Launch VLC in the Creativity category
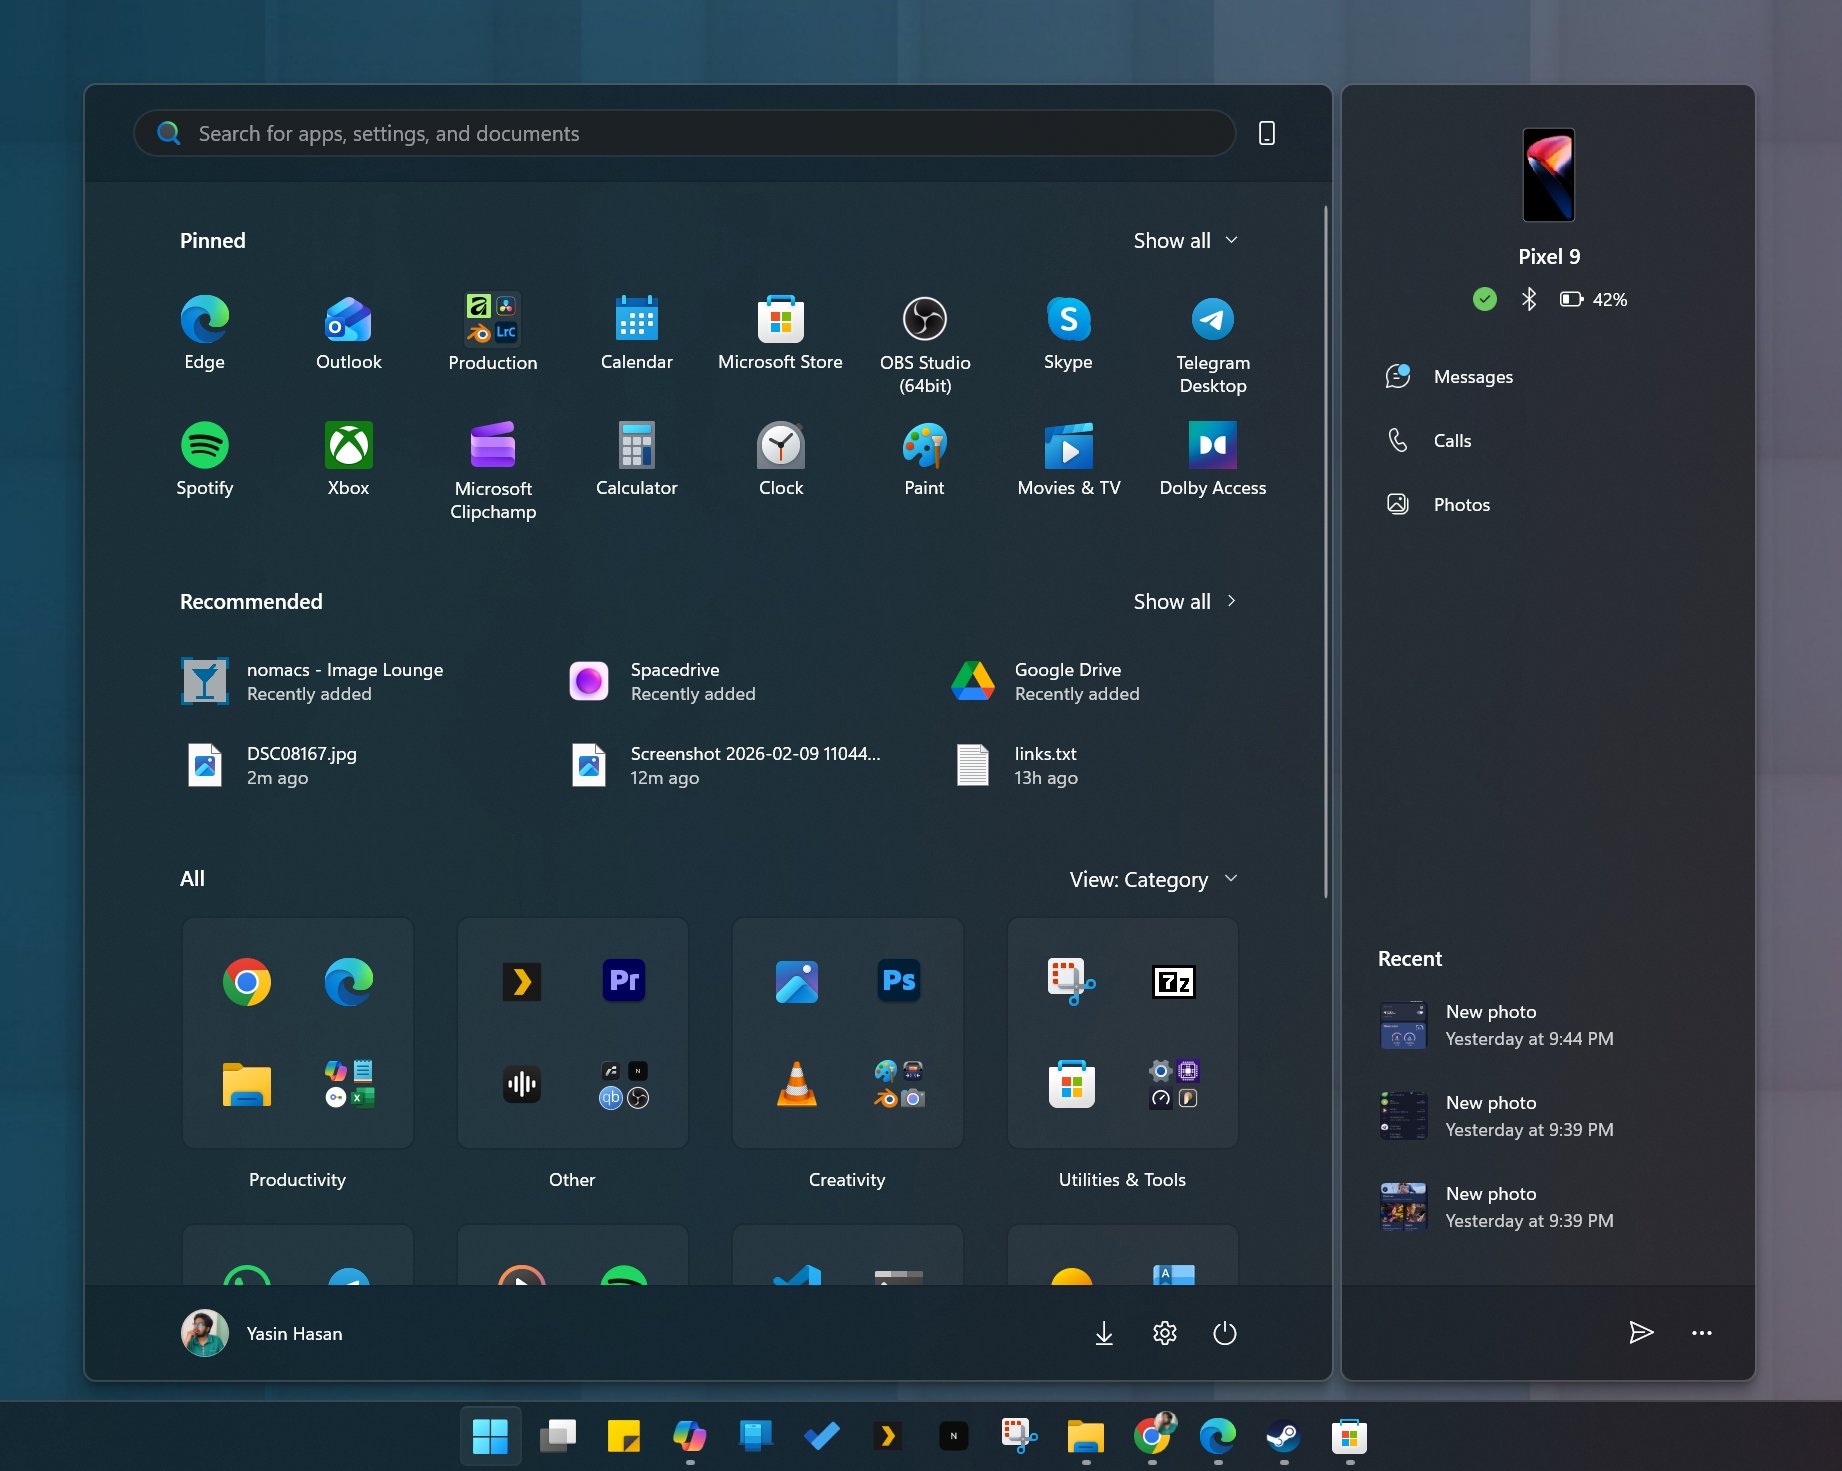 pos(797,1084)
